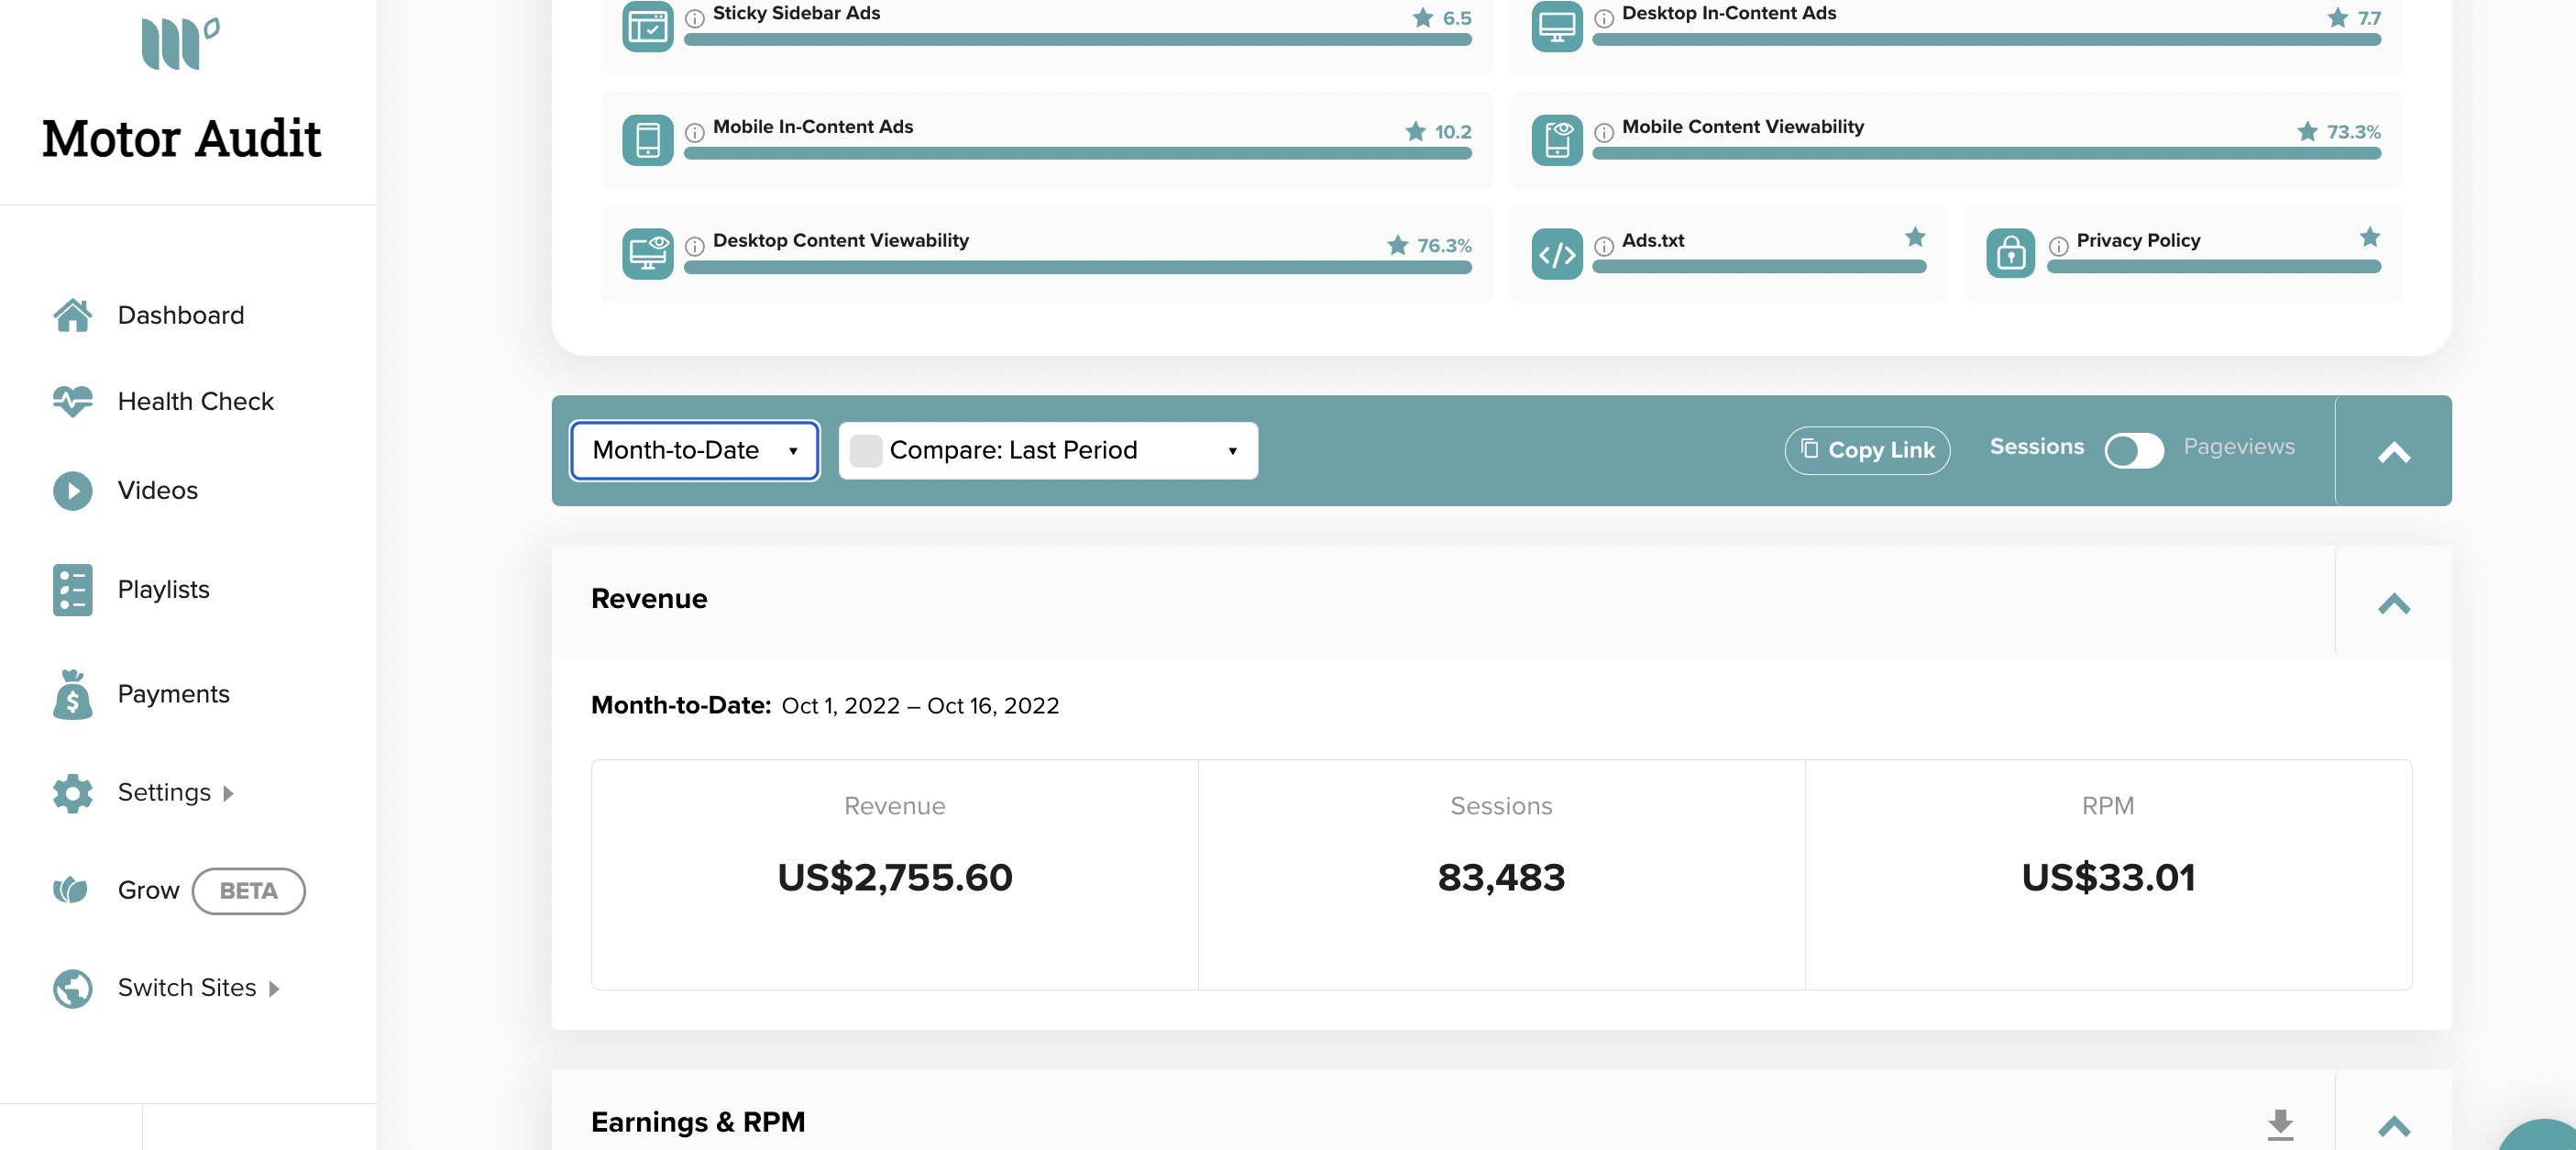2576x1150 pixels.
Task: Click the star icon on Ads.txt card
Action: click(1914, 237)
